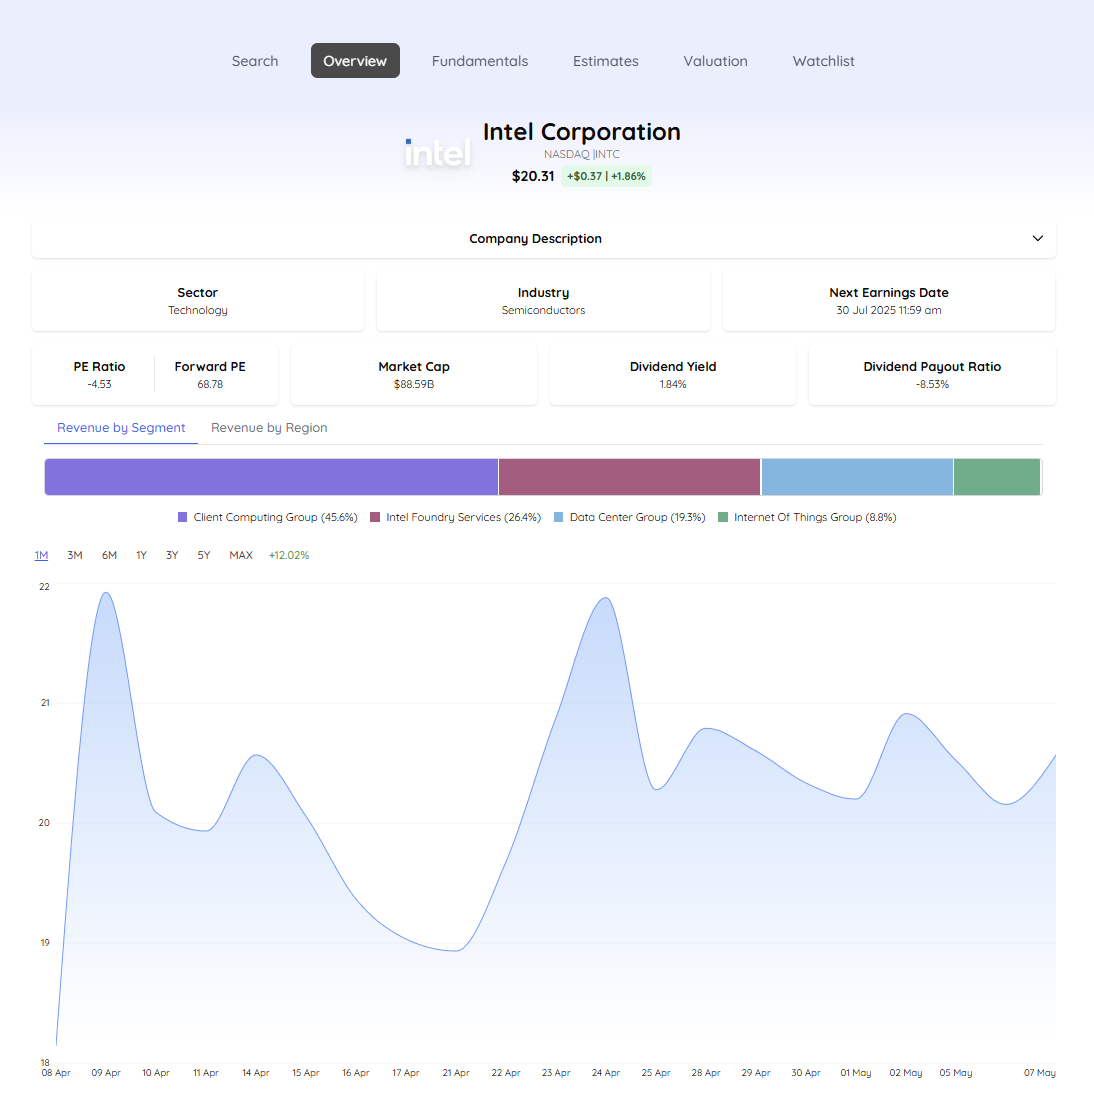This screenshot has width=1094, height=1095.
Task: Click the +12.02% period change value
Action: (289, 555)
